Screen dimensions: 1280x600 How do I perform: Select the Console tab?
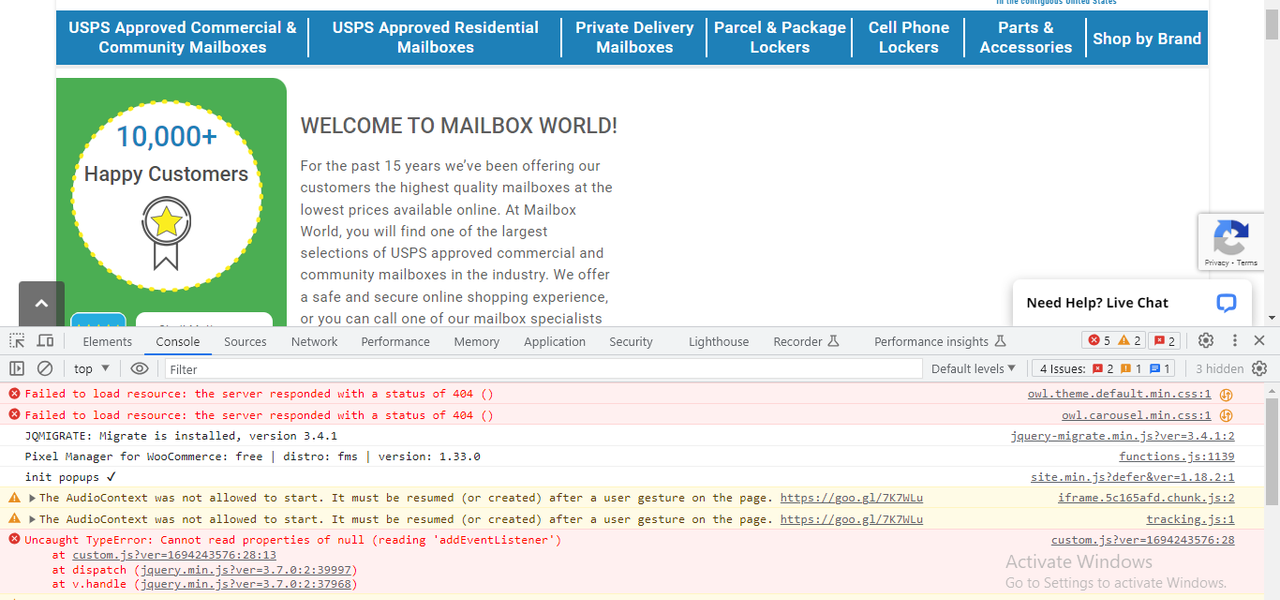pos(178,342)
